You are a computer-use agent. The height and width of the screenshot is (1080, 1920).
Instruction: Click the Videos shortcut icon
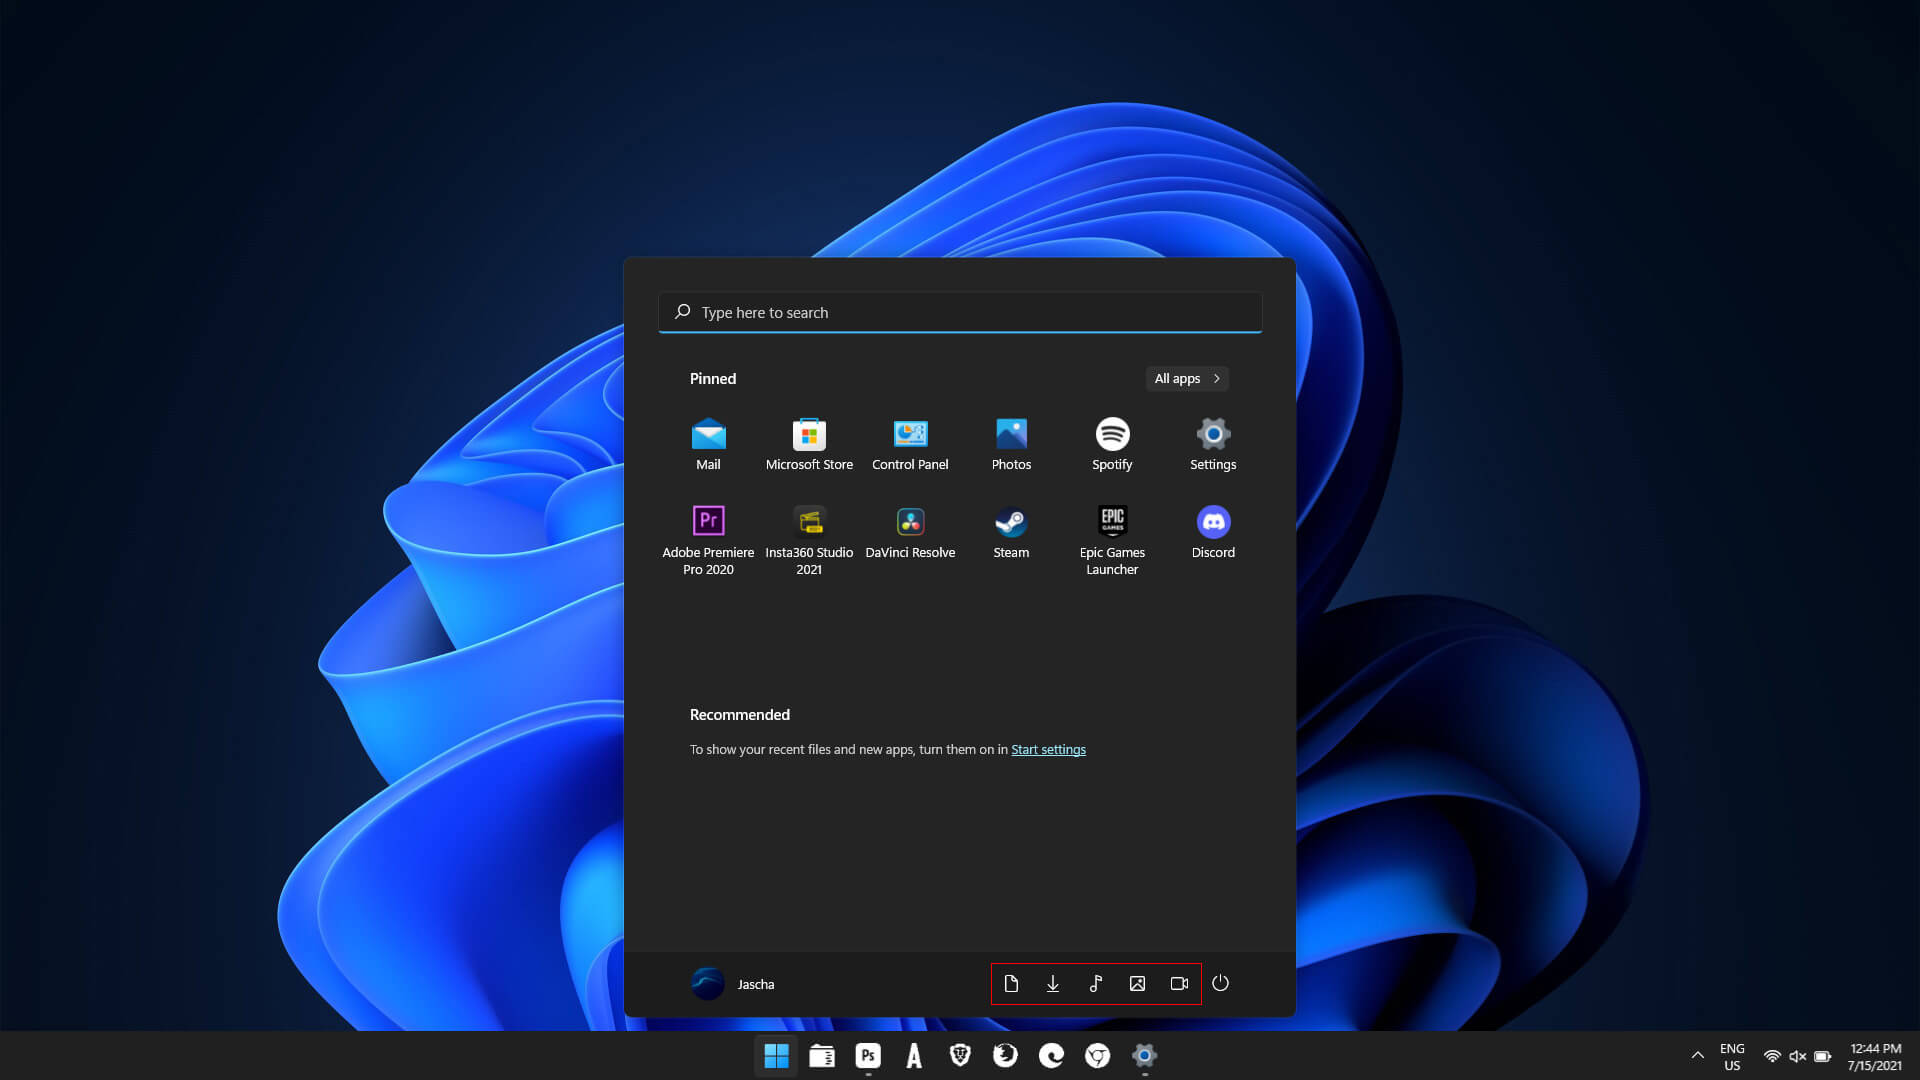pyautogui.click(x=1179, y=982)
